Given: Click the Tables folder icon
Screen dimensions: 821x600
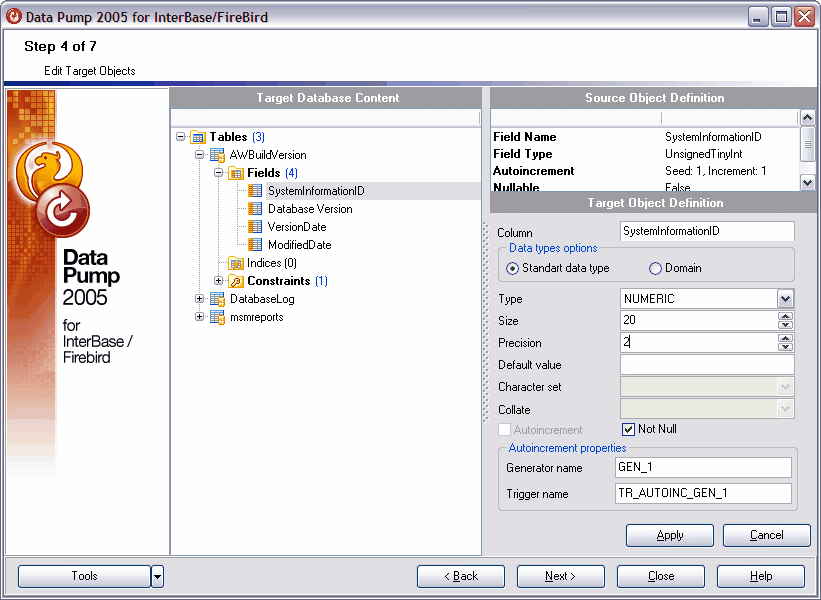Looking at the screenshot, I should 198,137.
